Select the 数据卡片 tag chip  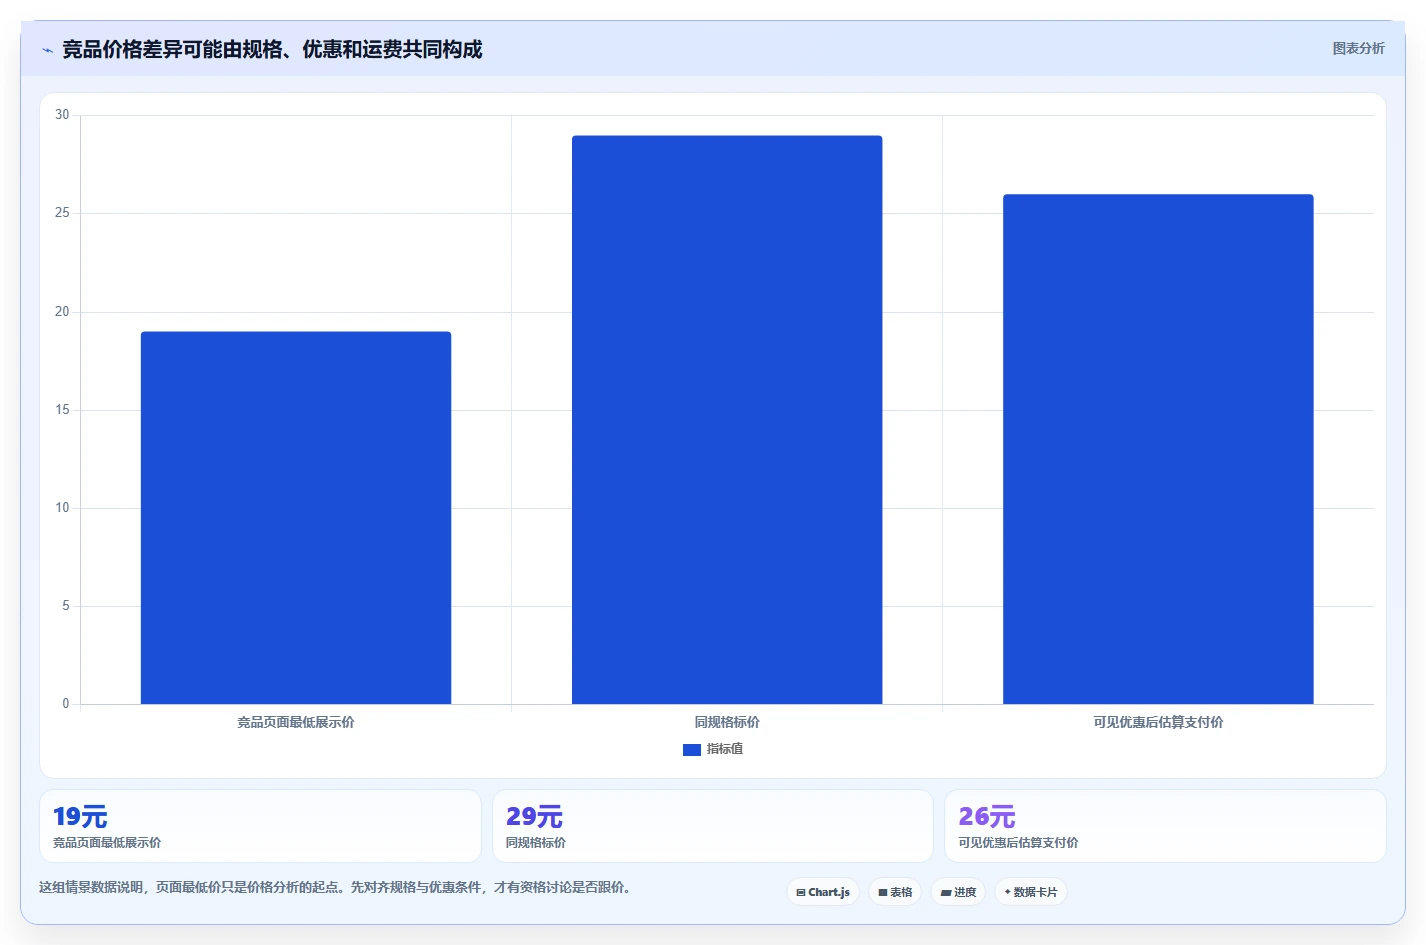[x=1031, y=892]
